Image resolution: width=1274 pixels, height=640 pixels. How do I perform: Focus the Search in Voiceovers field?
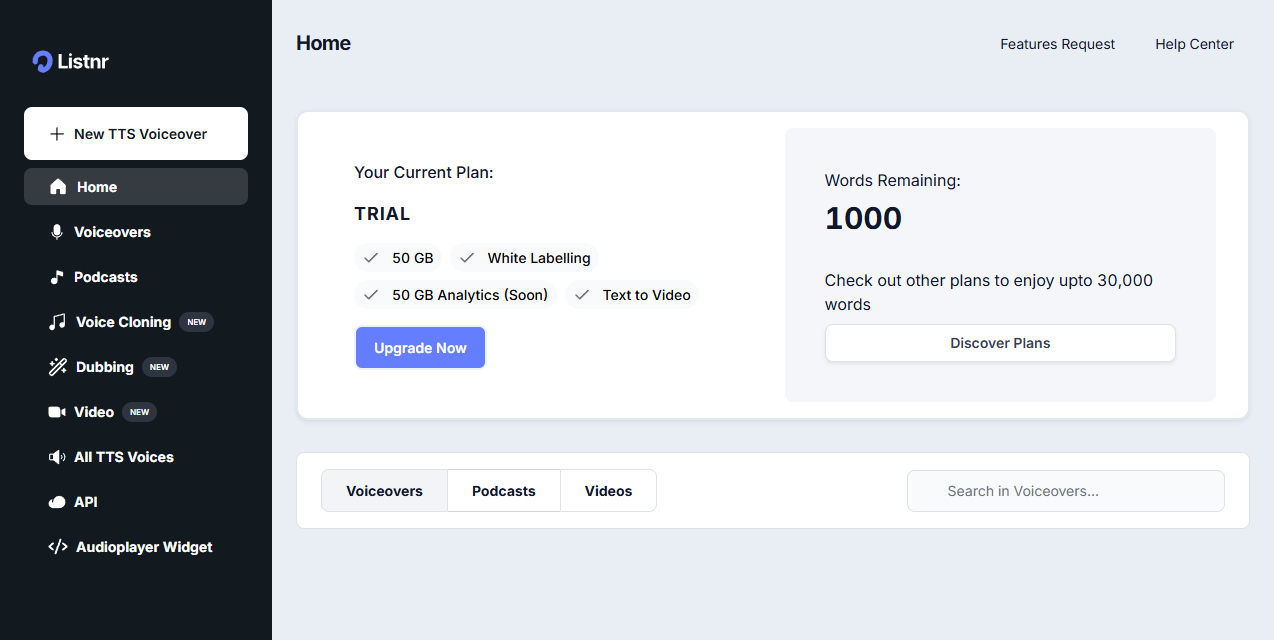click(x=1066, y=491)
